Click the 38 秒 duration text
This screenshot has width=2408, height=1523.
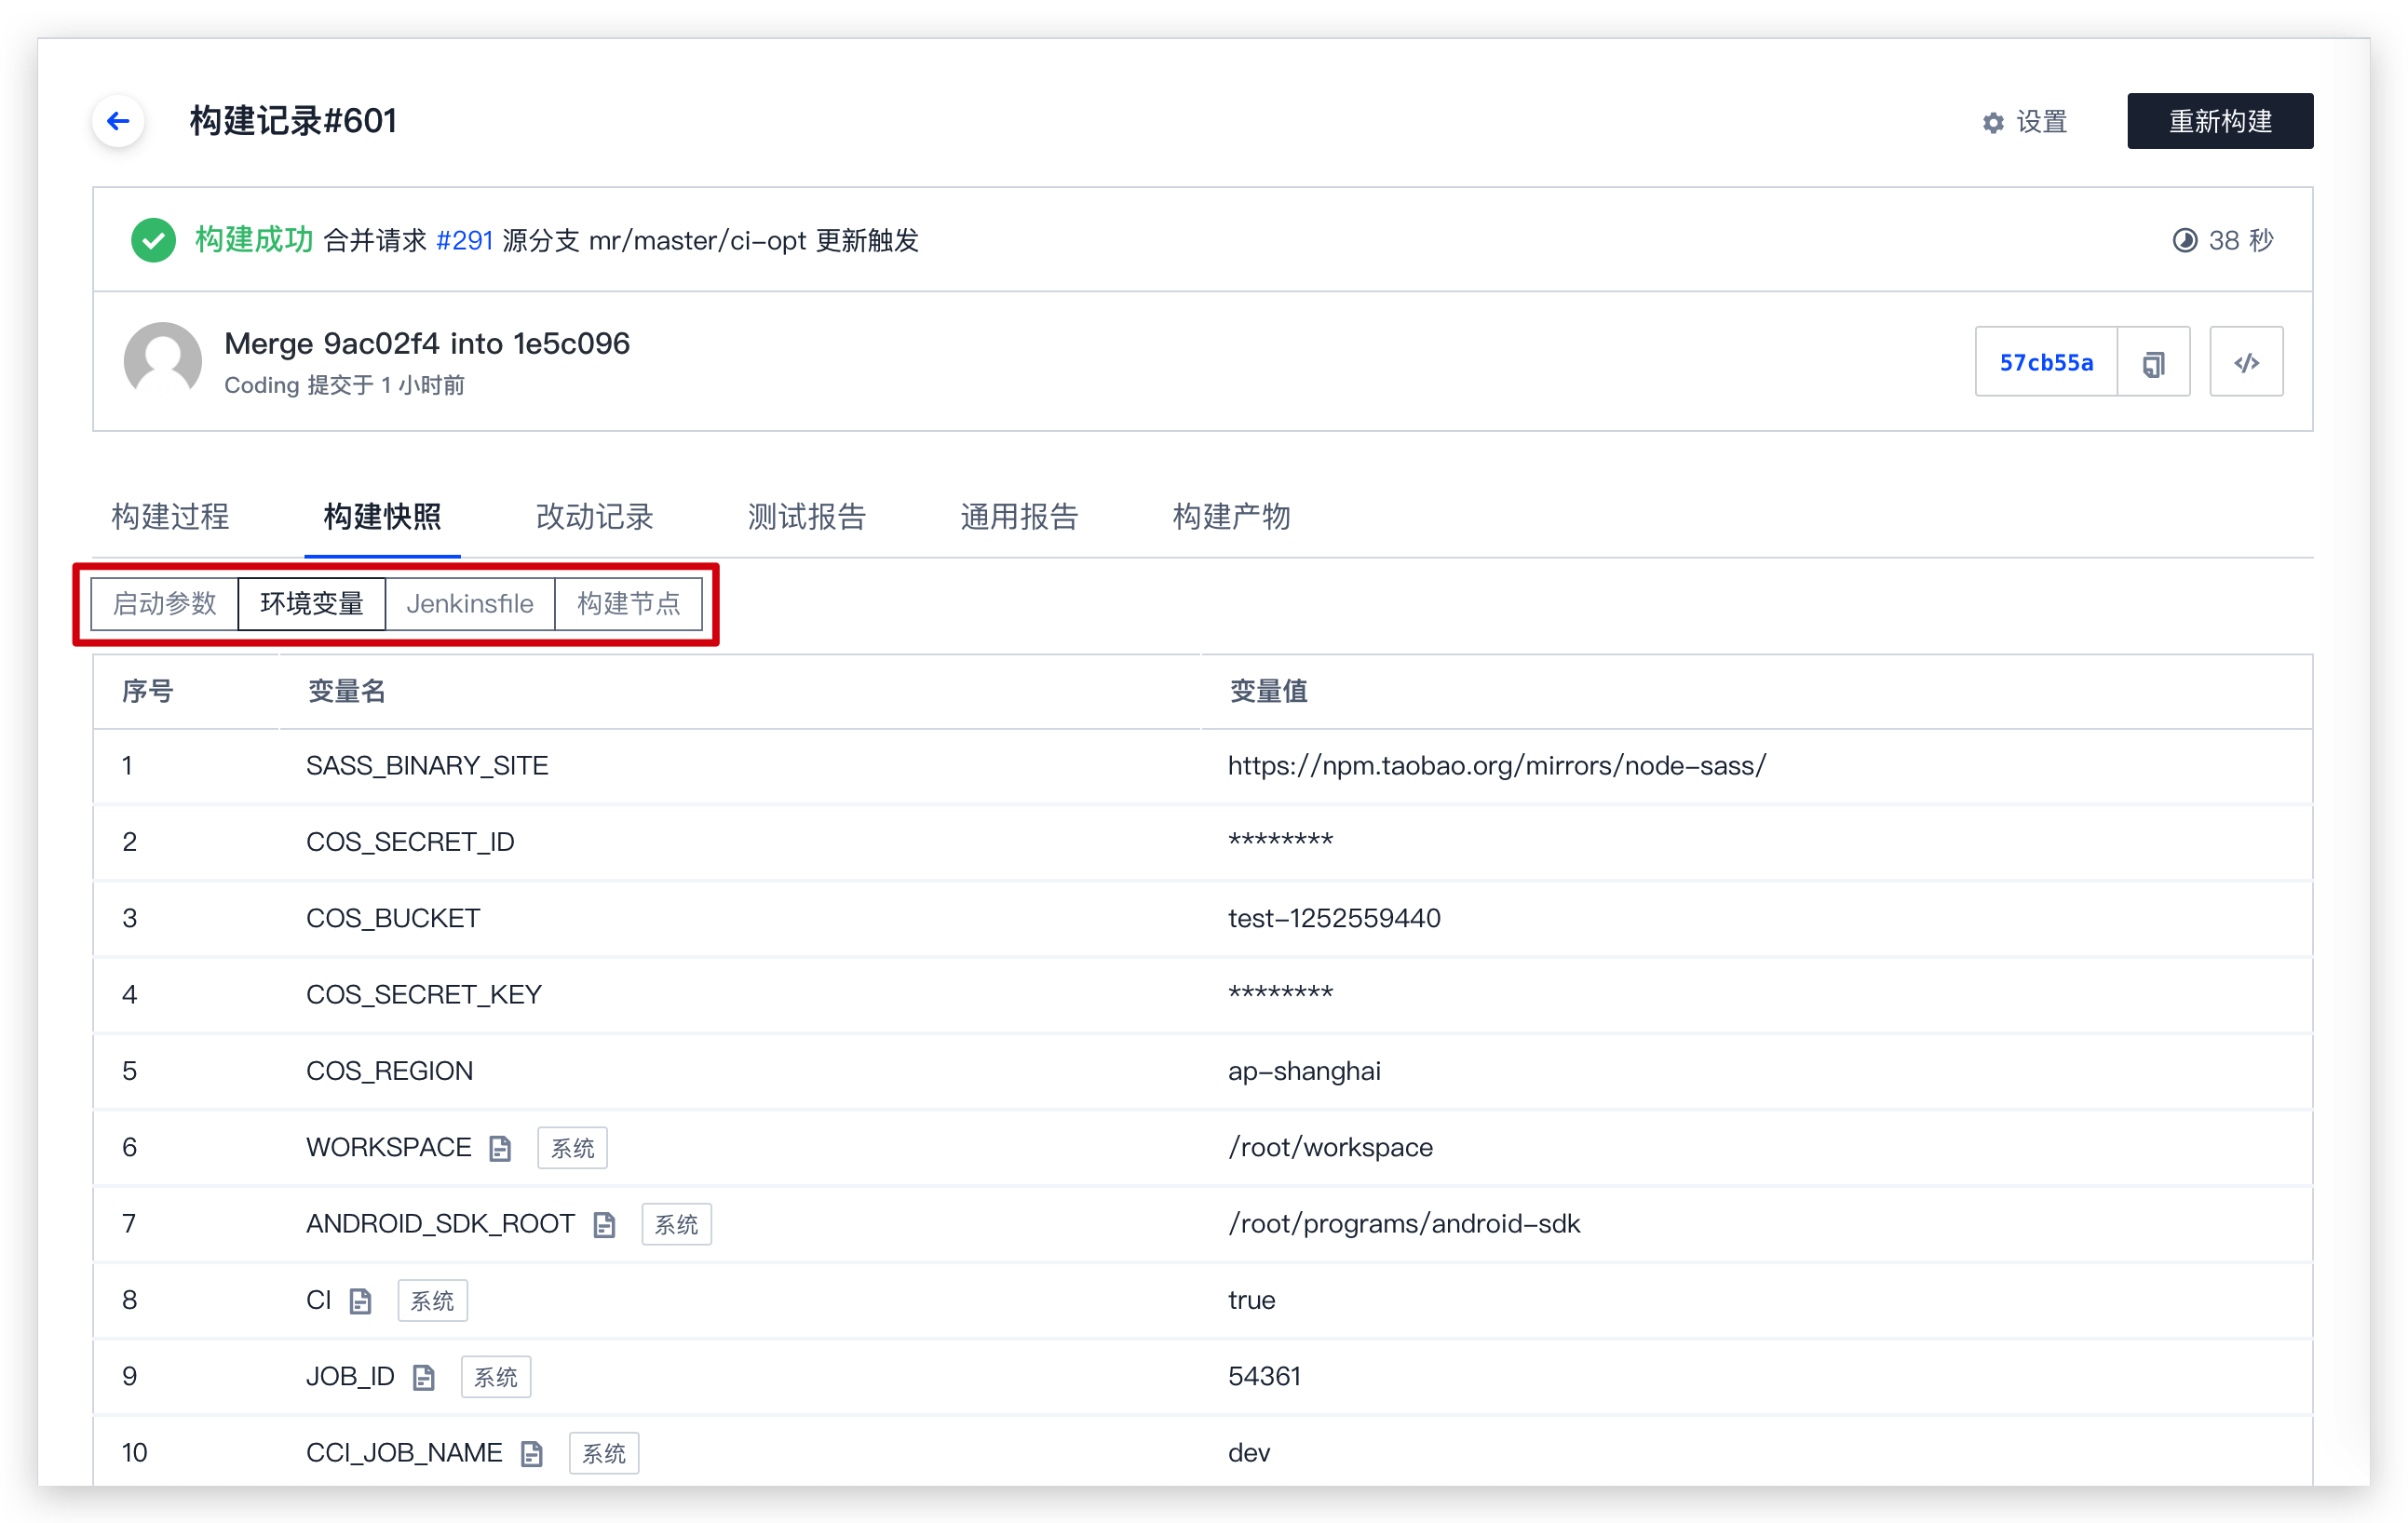(x=2240, y=240)
